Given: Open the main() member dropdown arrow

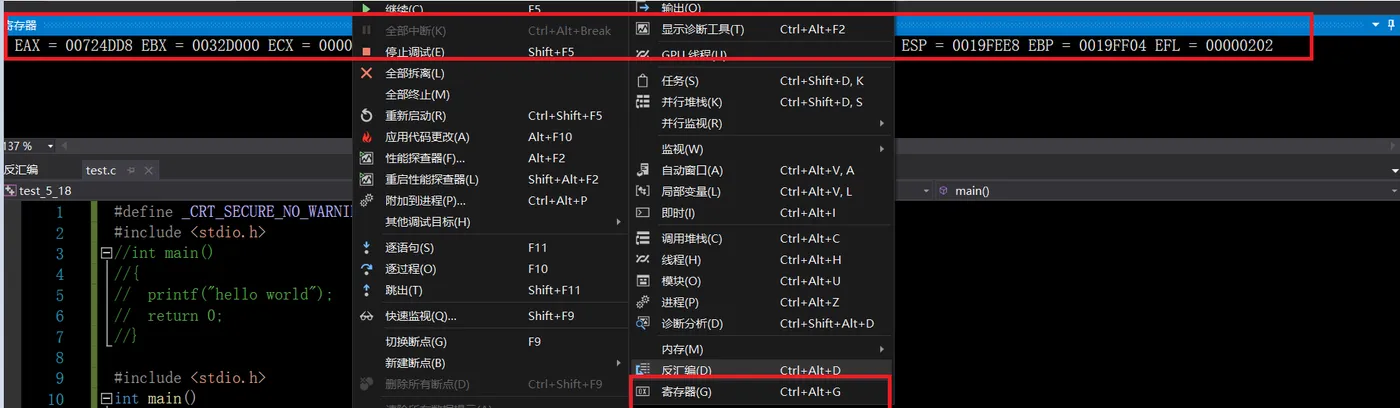Looking at the screenshot, I should [x=1394, y=190].
